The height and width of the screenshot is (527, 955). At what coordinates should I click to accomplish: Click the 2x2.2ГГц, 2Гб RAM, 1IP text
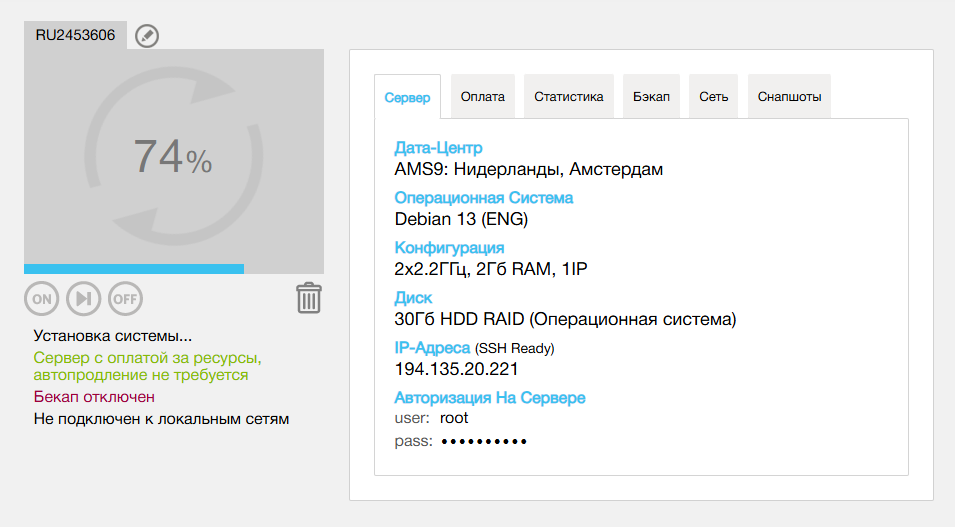coord(491,269)
